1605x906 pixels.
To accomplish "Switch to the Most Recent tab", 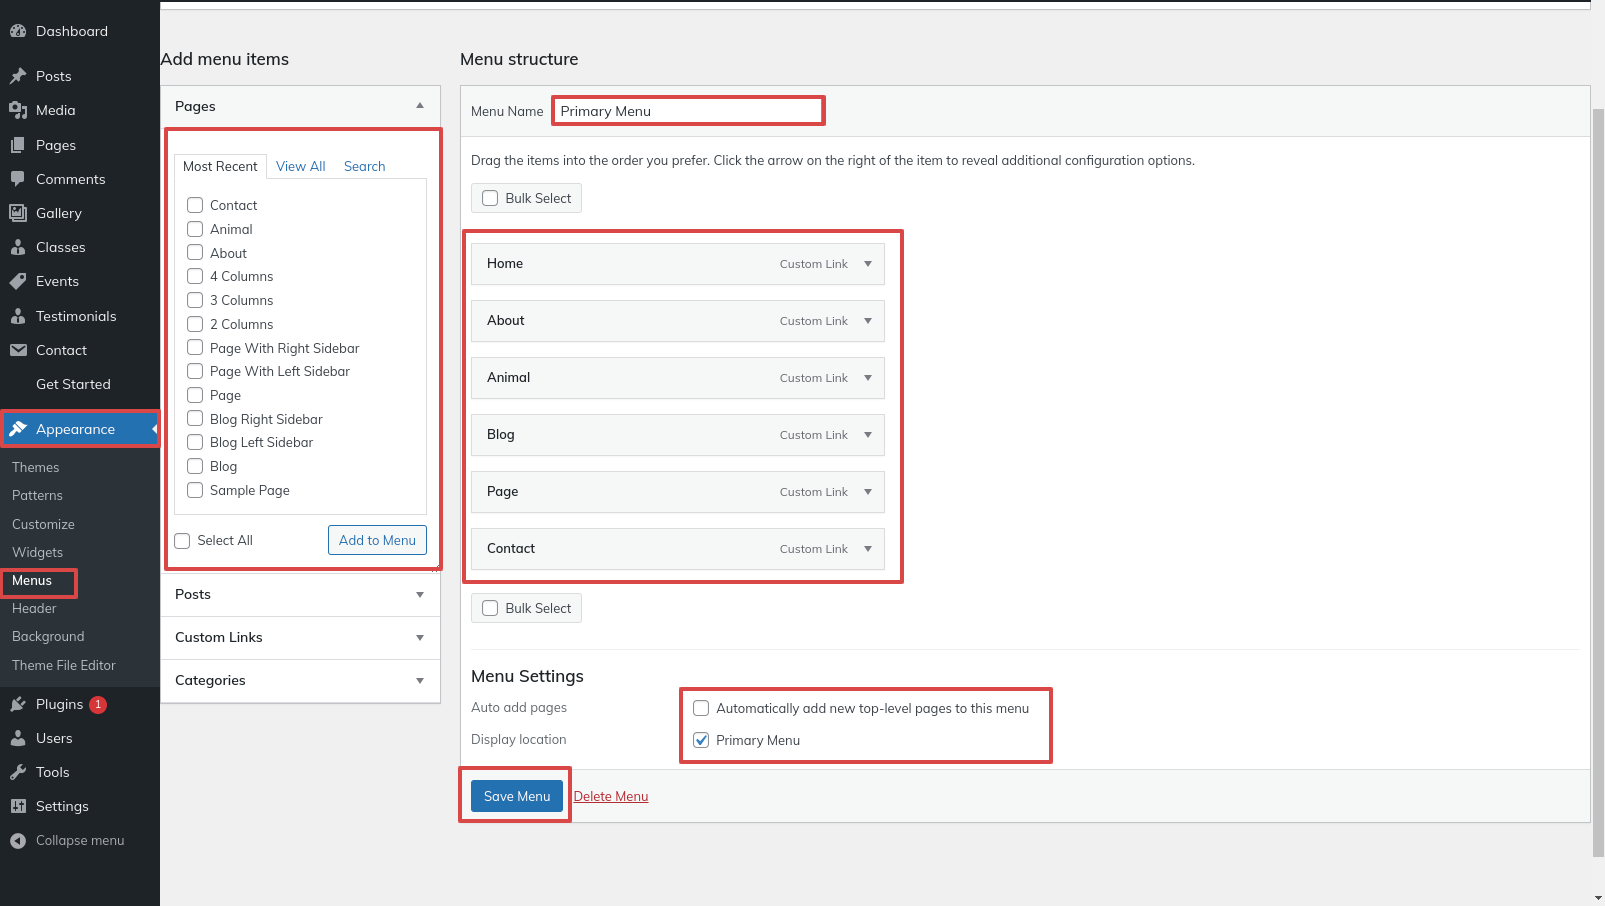I will (x=220, y=166).
